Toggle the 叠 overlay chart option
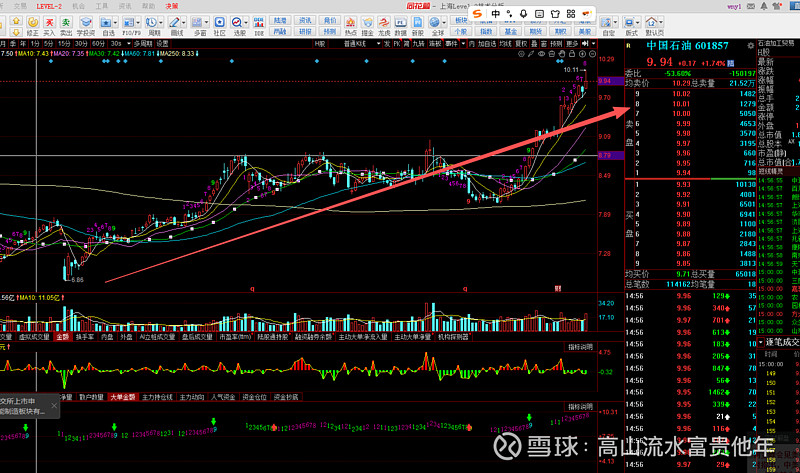 click(534, 44)
